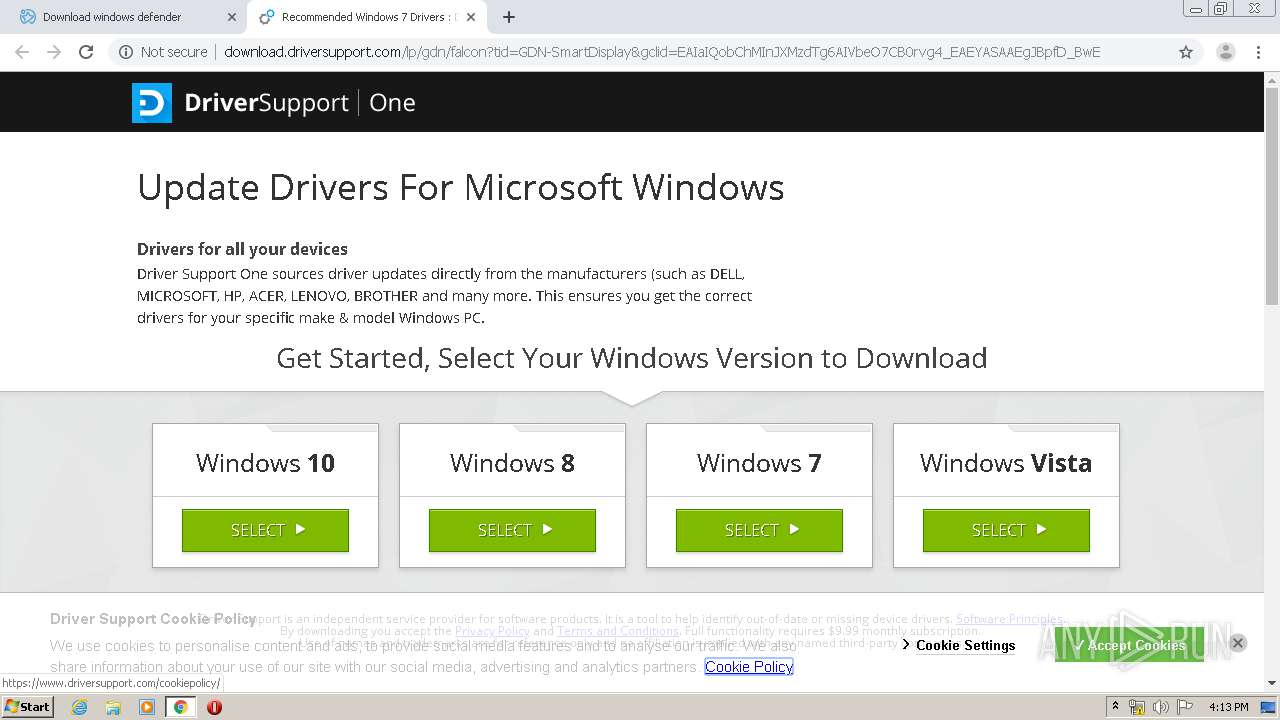Click the Chrome taskbar icon
The height and width of the screenshot is (720, 1280).
click(180, 707)
